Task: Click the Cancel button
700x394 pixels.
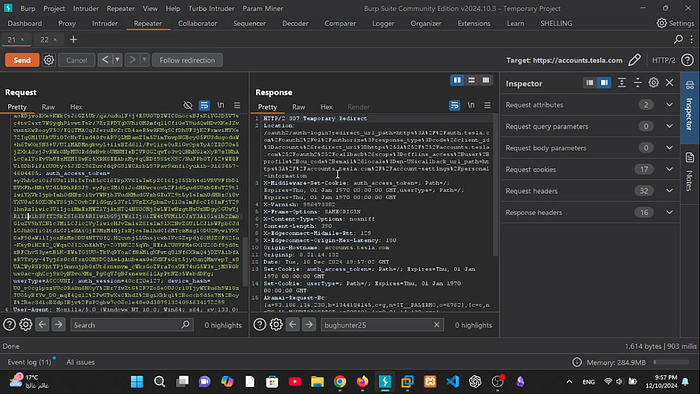Action: [77, 60]
